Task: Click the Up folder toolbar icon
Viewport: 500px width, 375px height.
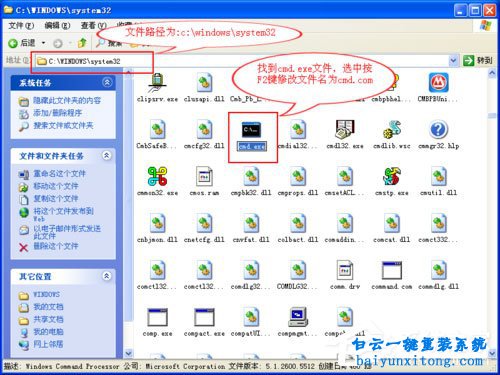Action: (x=82, y=43)
